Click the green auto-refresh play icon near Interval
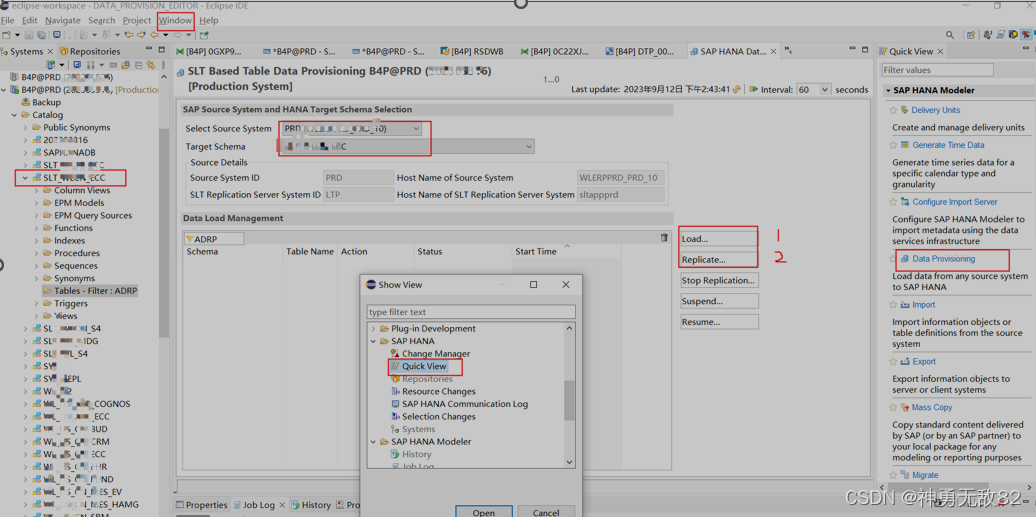The width and height of the screenshot is (1036, 517). point(754,89)
